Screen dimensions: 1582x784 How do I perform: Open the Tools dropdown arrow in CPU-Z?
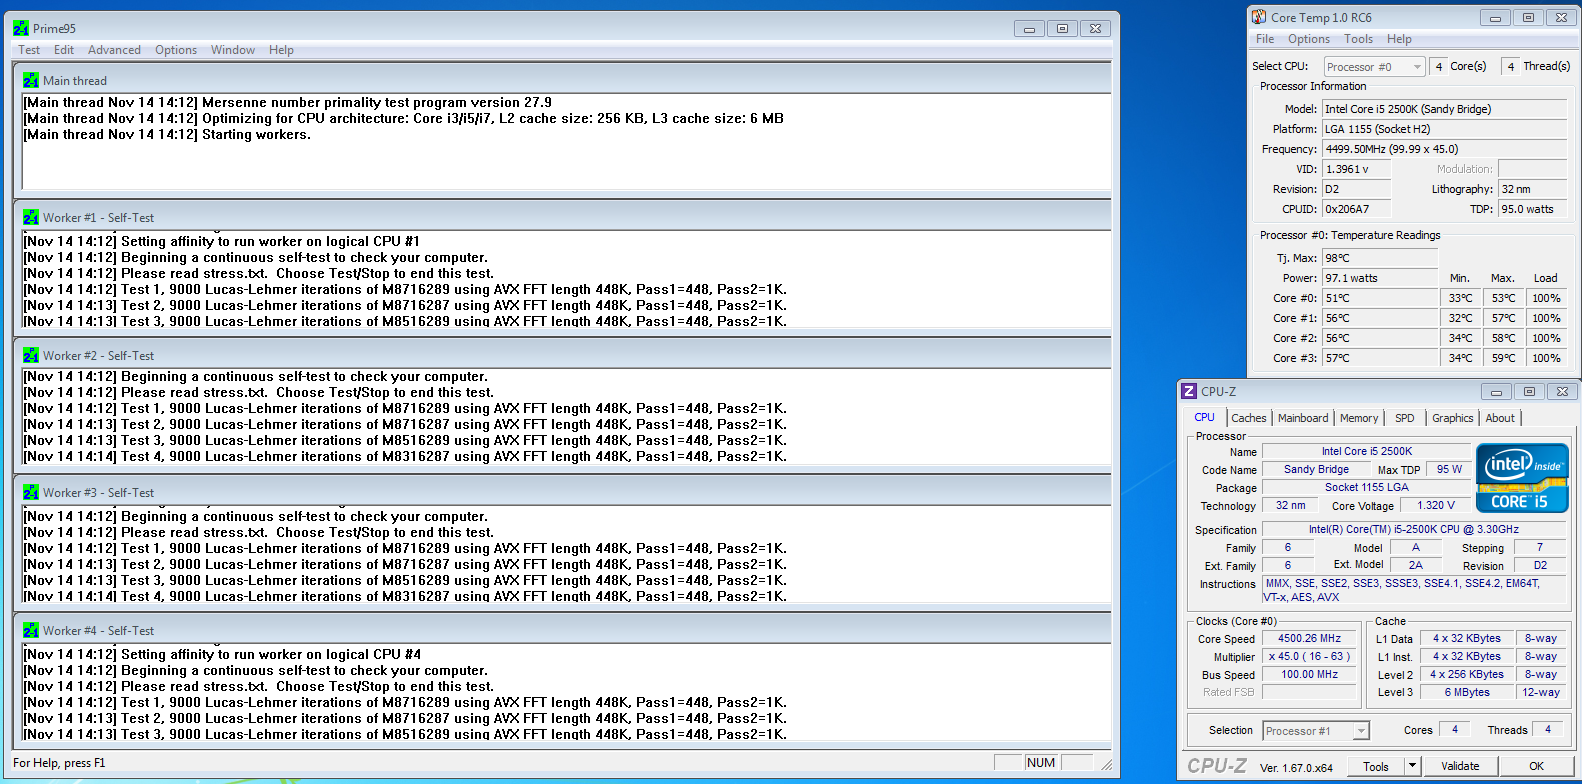pos(1412,766)
